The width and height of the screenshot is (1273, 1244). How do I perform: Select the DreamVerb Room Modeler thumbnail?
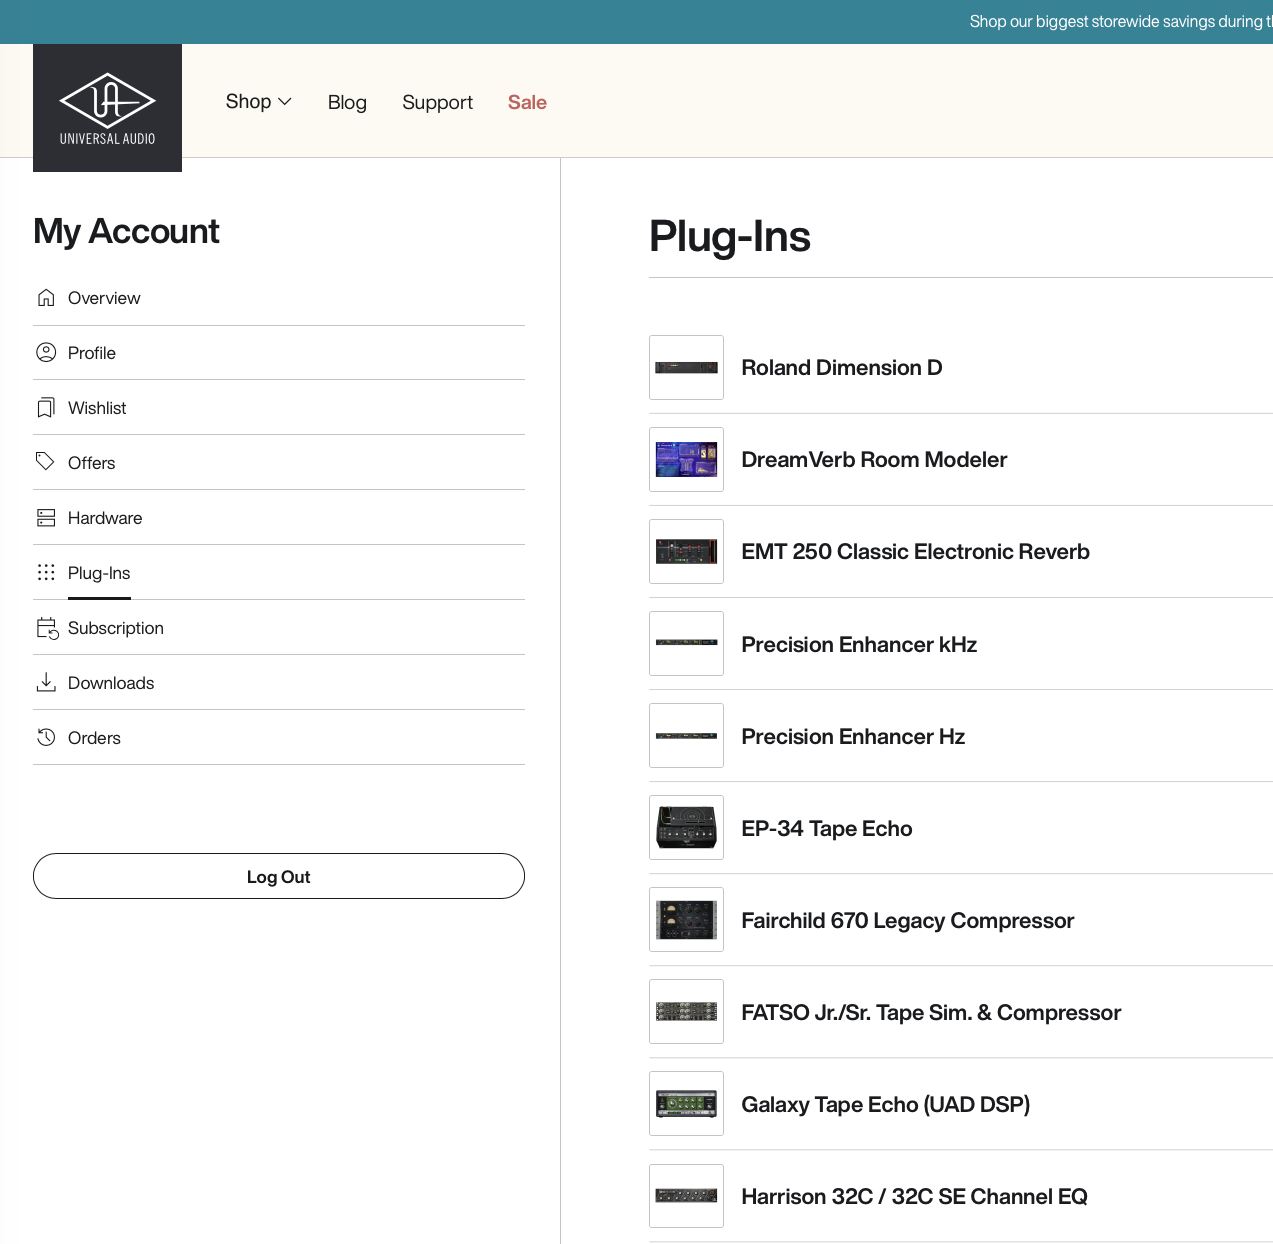[686, 460]
